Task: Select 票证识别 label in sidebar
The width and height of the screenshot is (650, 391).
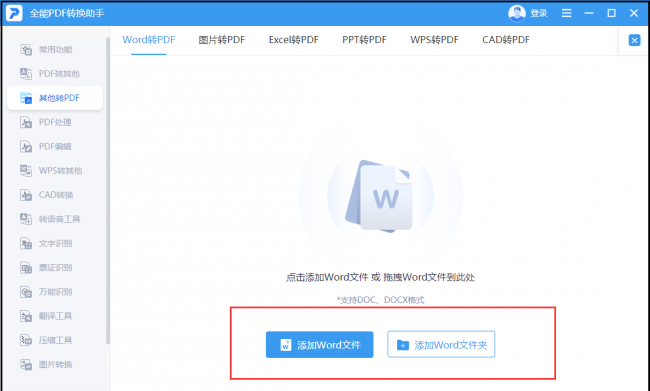Action: click(56, 267)
